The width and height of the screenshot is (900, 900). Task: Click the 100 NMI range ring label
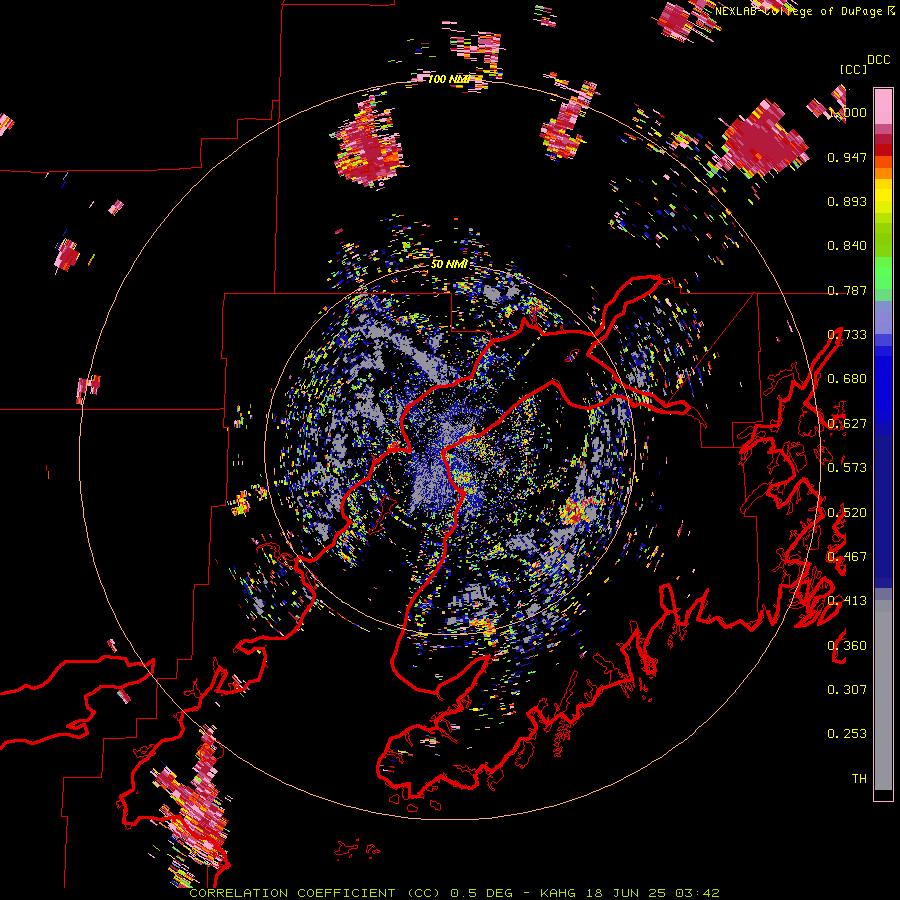coord(448,79)
